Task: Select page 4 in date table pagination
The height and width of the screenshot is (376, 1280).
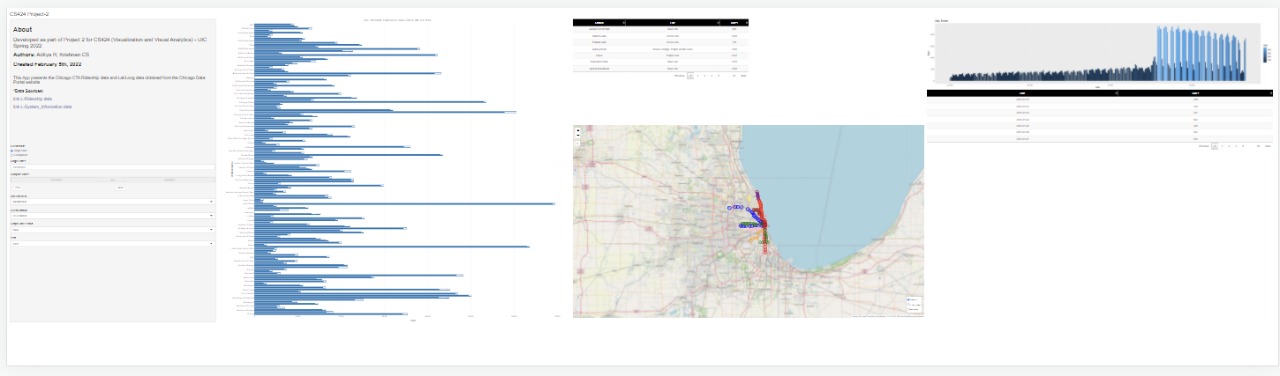Action: click(x=1236, y=146)
